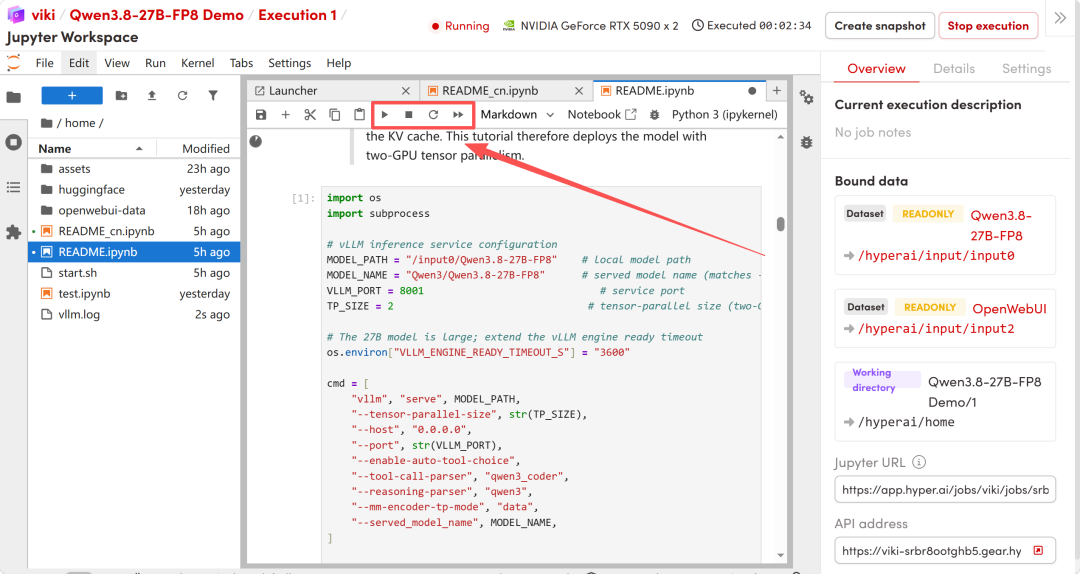Viewport: 1080px width, 574px height.
Task: Interrupt the kernel with the stop icon
Action: [x=408, y=114]
